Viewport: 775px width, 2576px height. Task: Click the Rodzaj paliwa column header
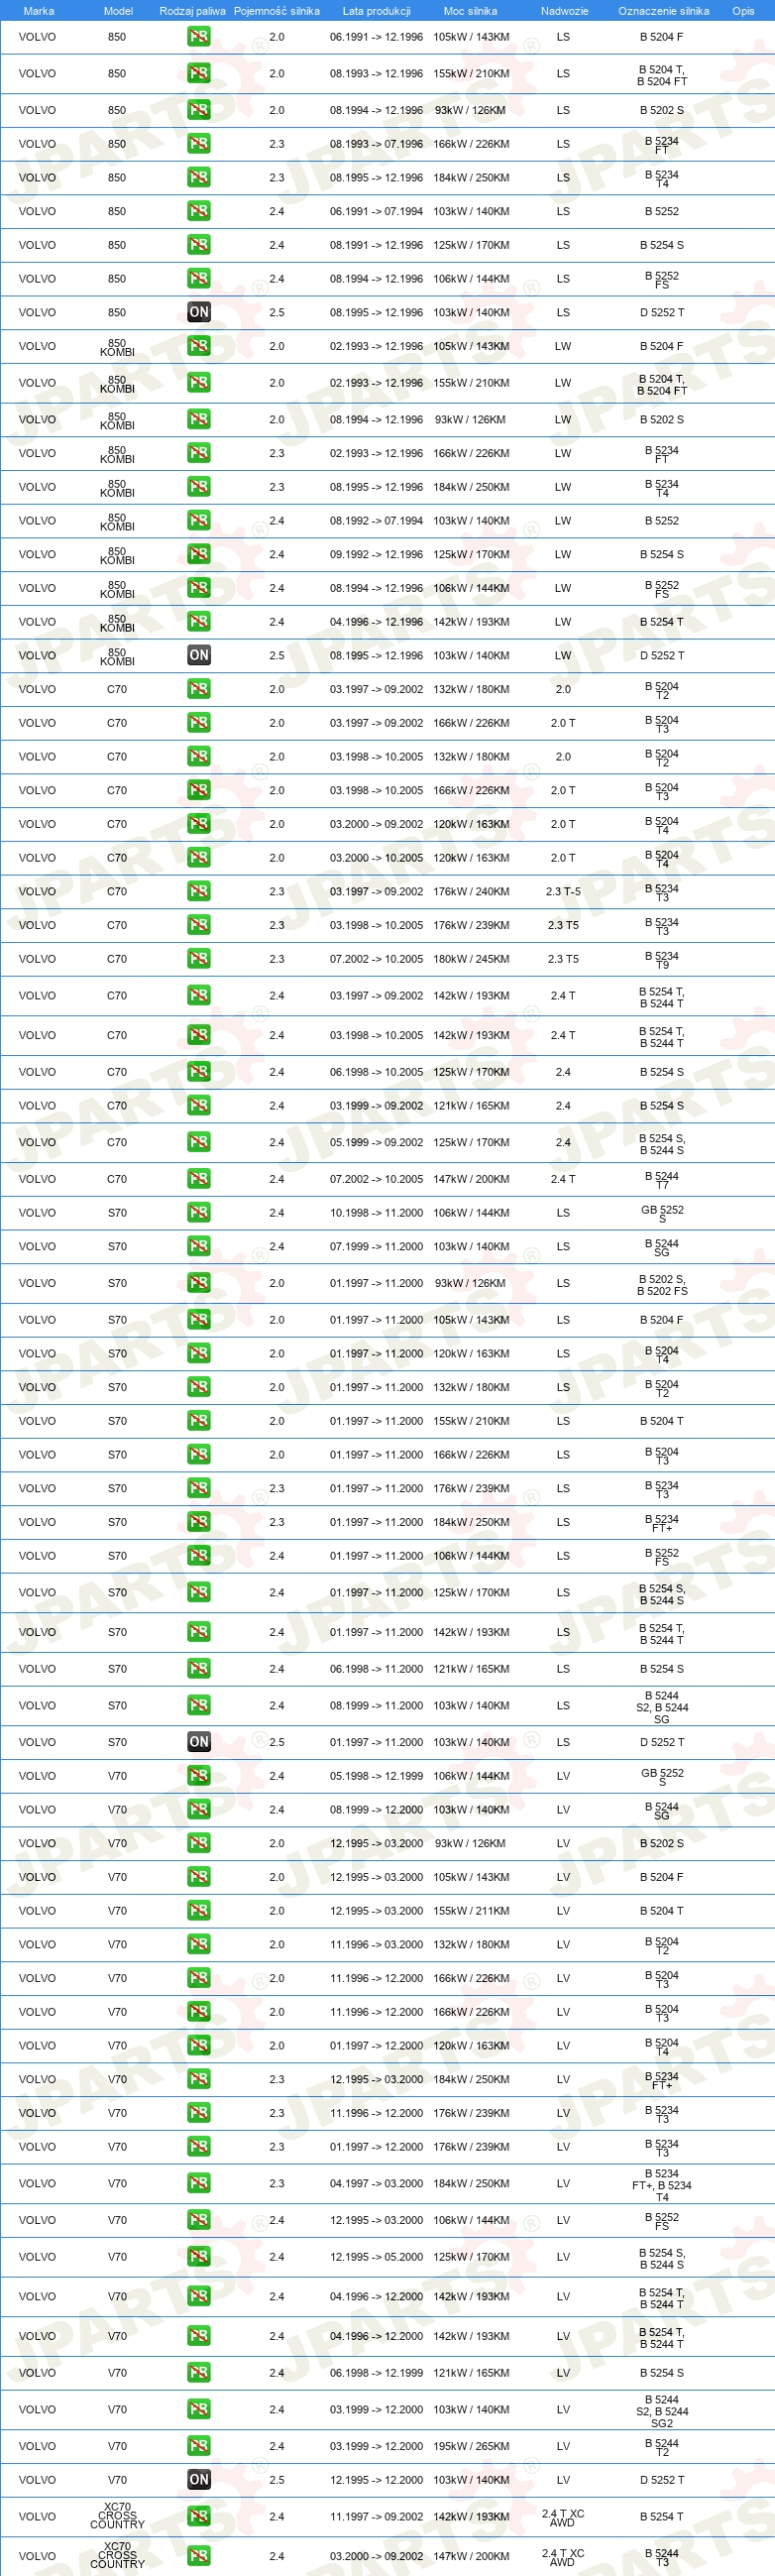coord(192,11)
